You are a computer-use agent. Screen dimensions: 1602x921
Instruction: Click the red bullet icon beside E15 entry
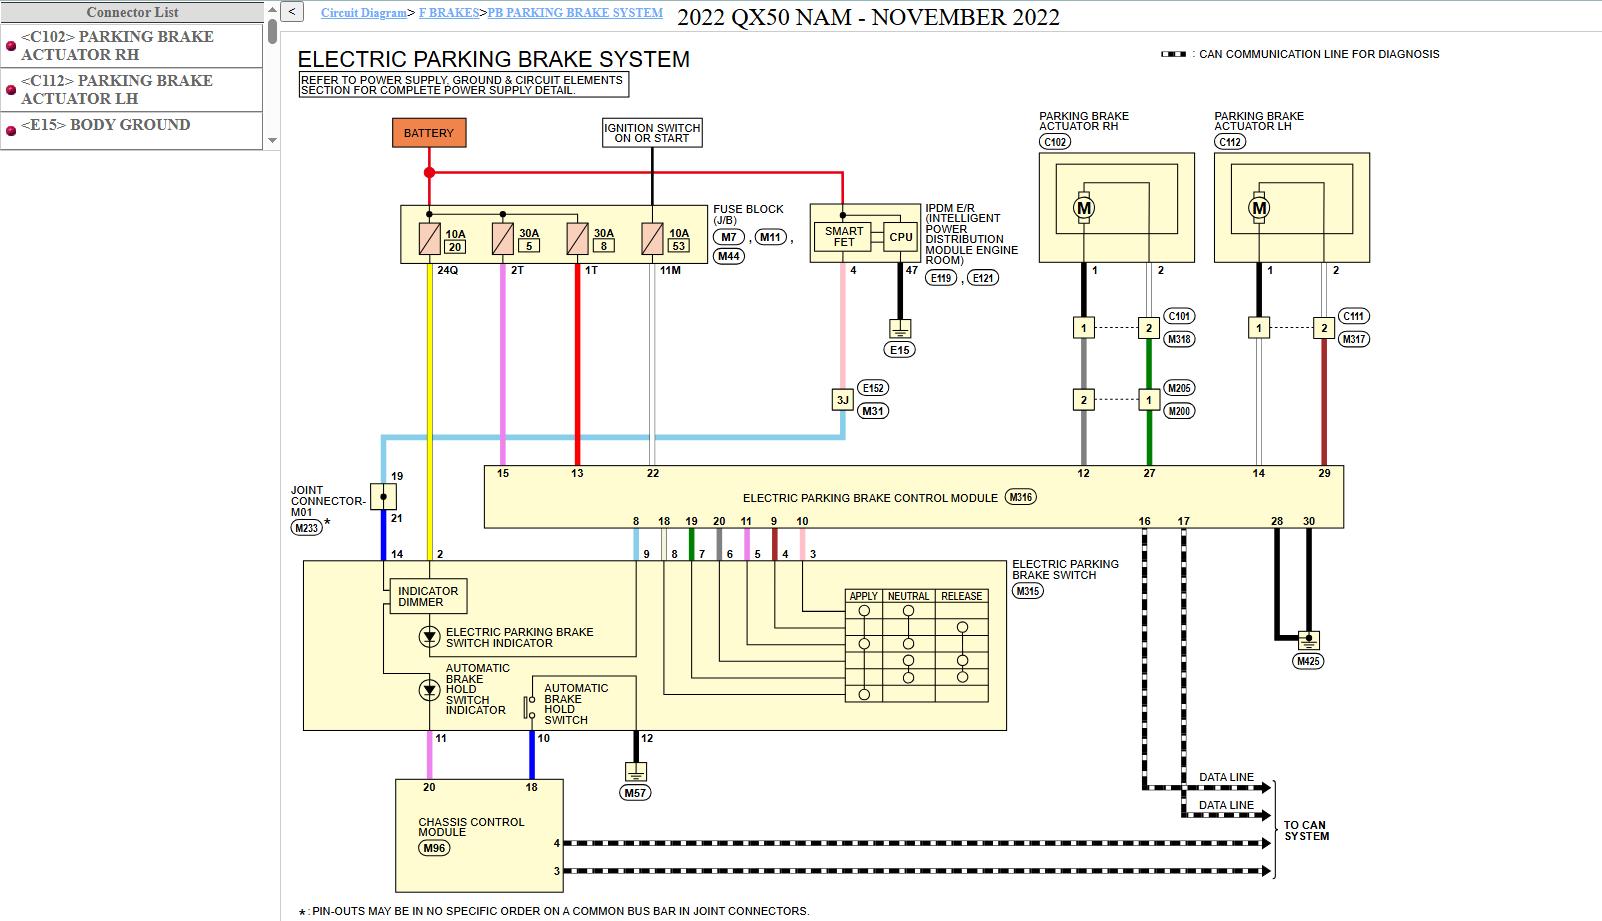(11, 130)
